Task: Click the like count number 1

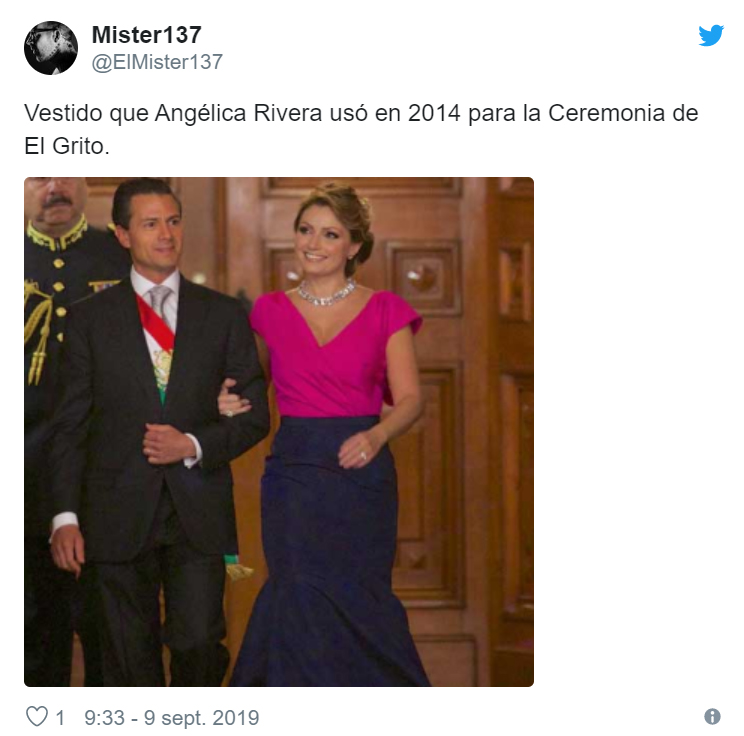Action: (60, 718)
